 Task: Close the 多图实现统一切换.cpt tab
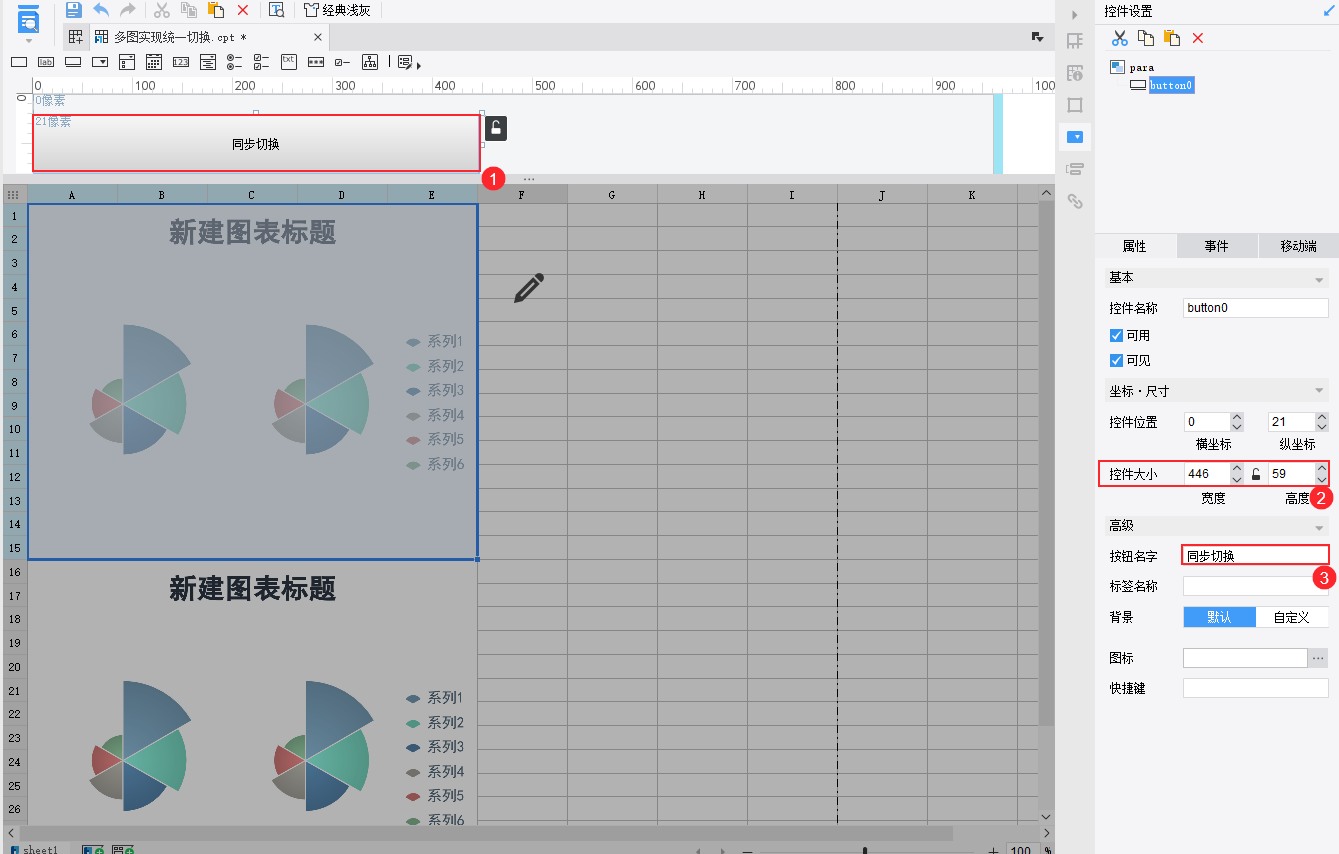click(318, 37)
